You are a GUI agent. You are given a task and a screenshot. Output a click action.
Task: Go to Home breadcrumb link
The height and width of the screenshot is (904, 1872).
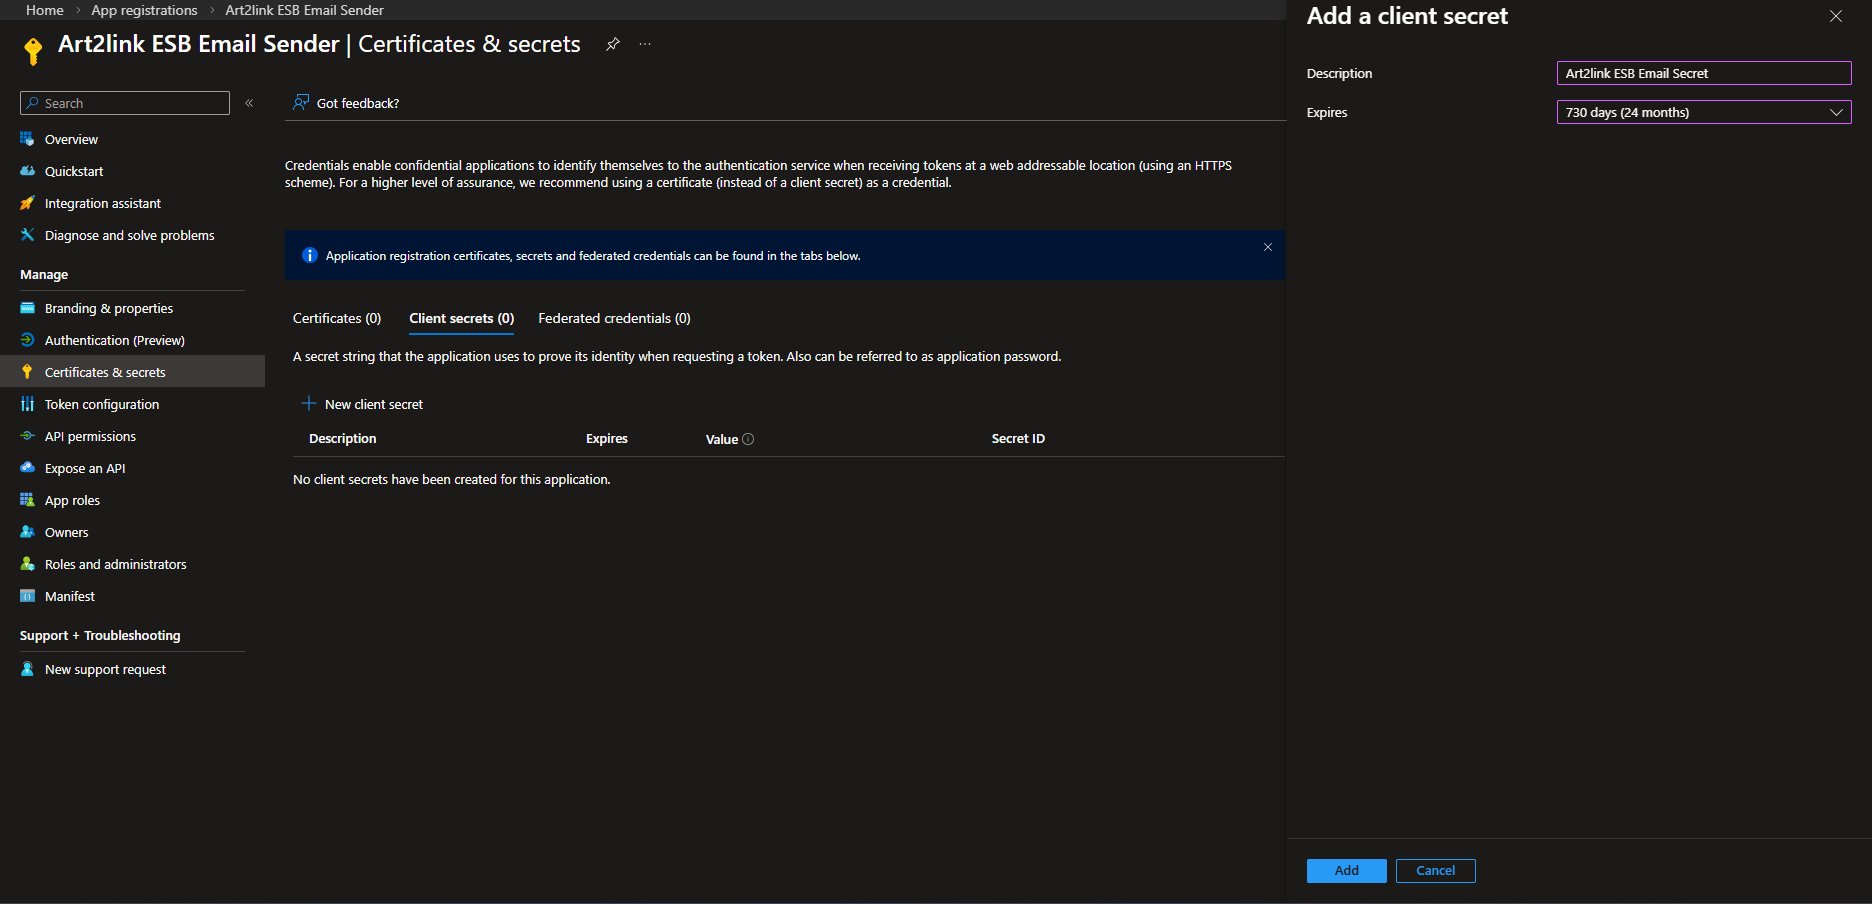point(45,10)
